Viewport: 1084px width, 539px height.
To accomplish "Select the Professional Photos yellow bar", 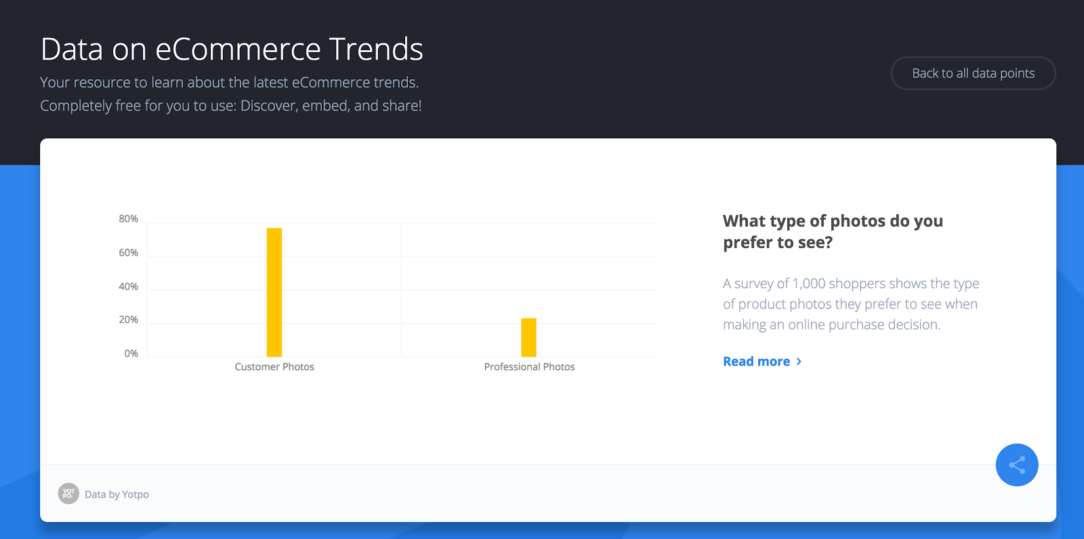I will [529, 337].
